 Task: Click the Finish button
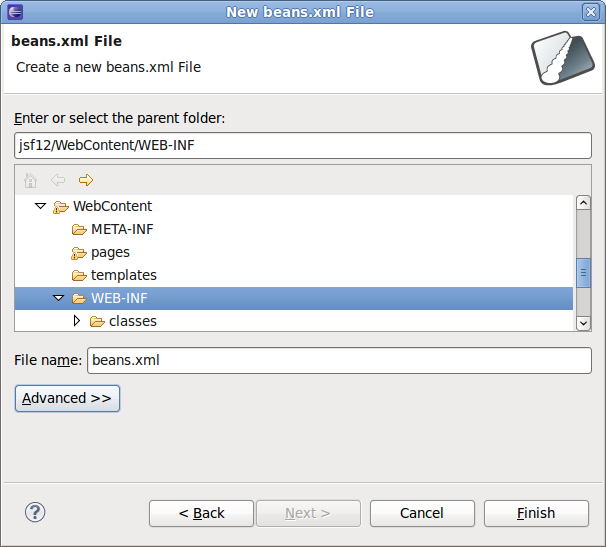pos(536,513)
